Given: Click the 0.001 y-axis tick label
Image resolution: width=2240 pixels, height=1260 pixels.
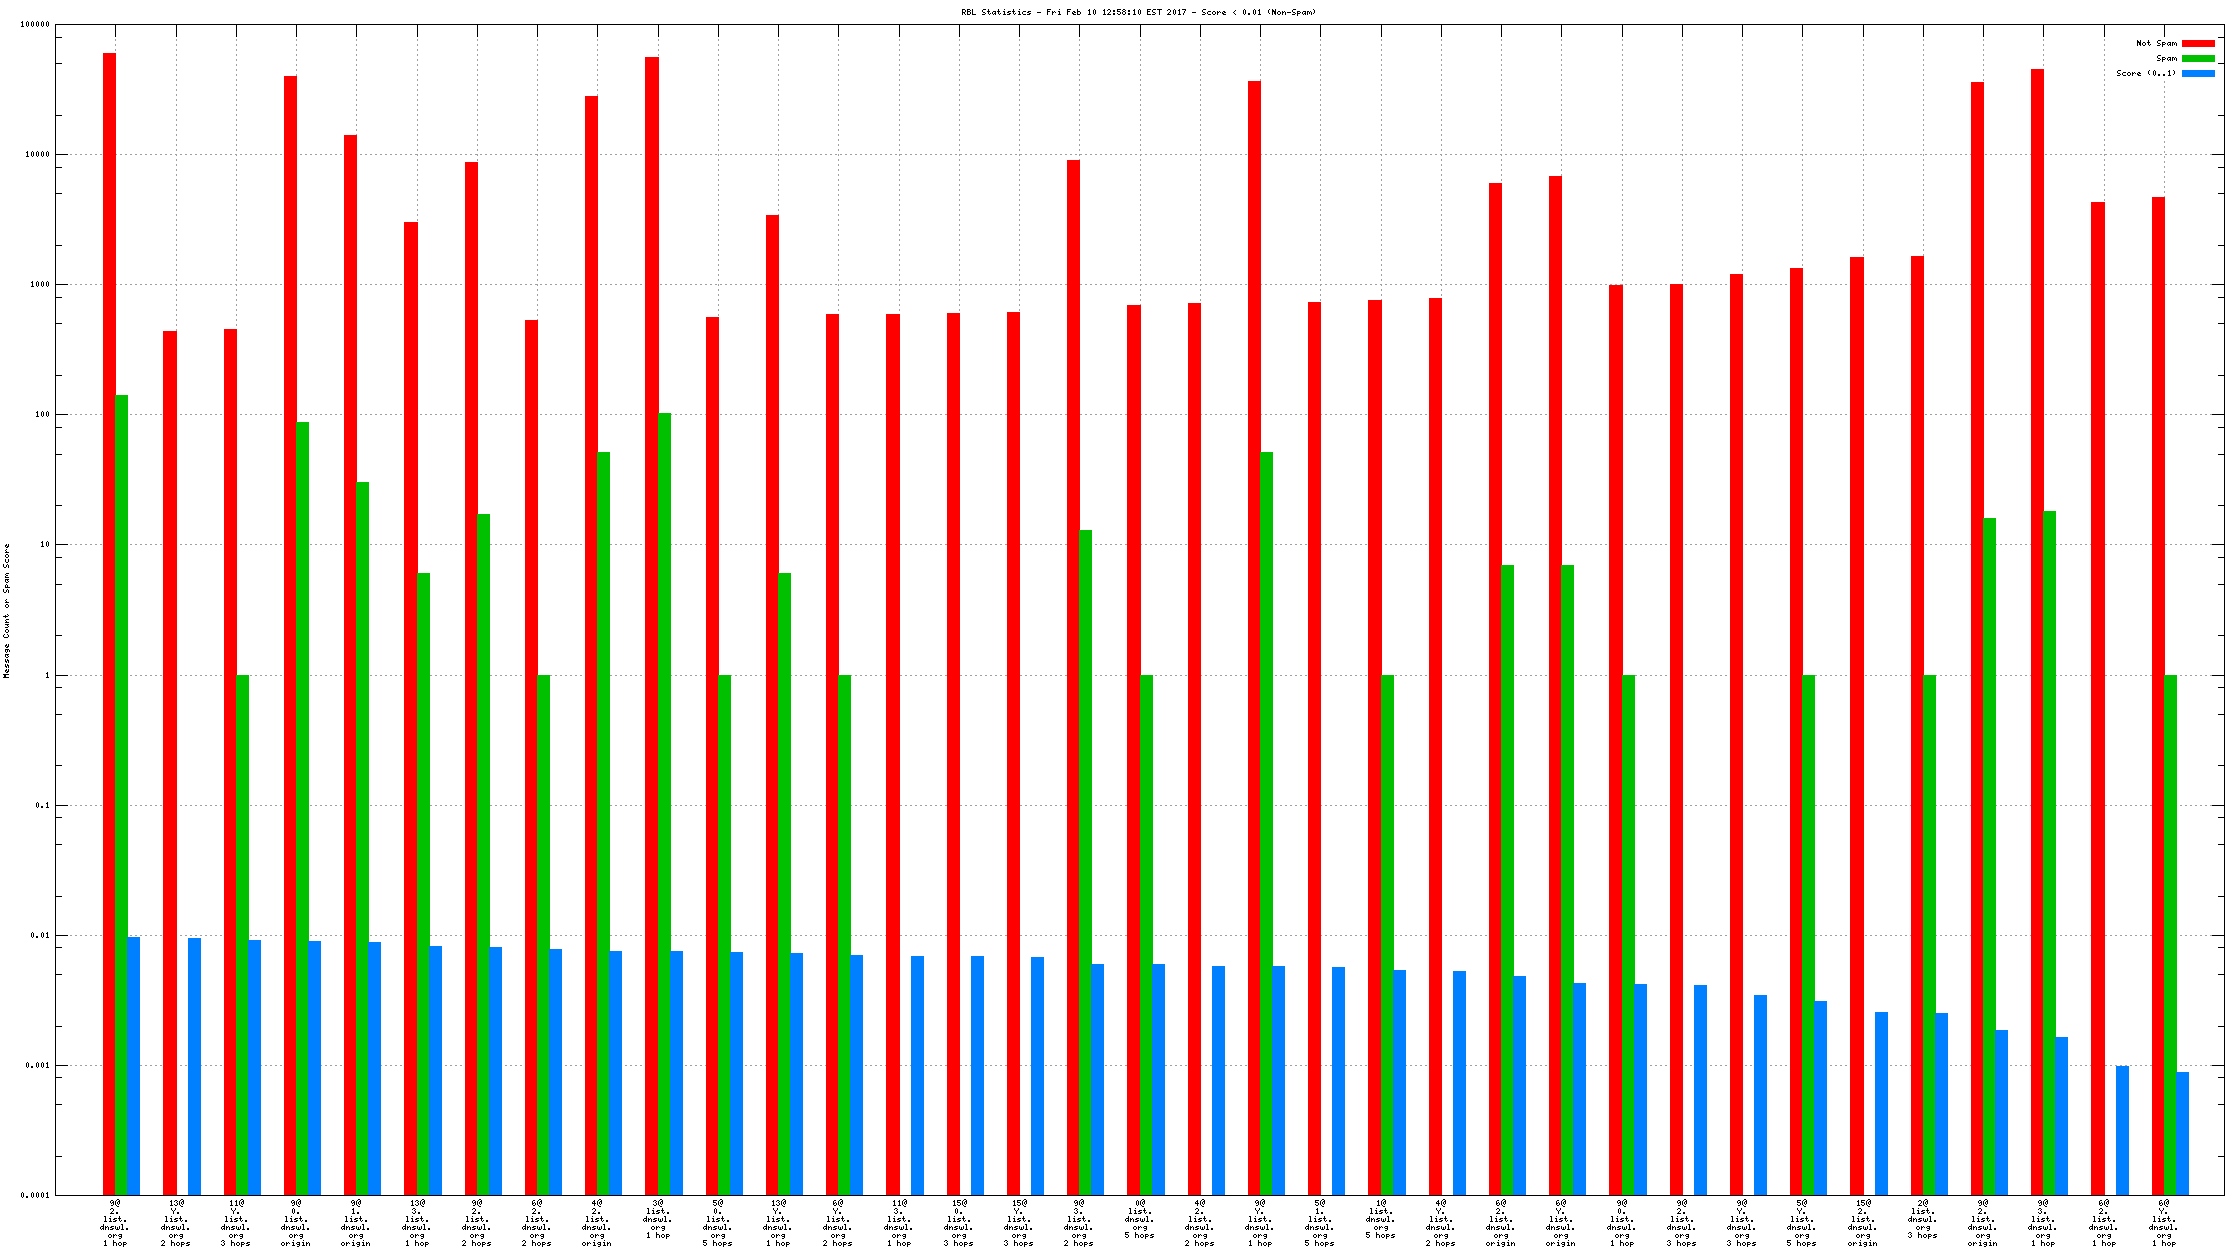Looking at the screenshot, I should coord(35,1066).
